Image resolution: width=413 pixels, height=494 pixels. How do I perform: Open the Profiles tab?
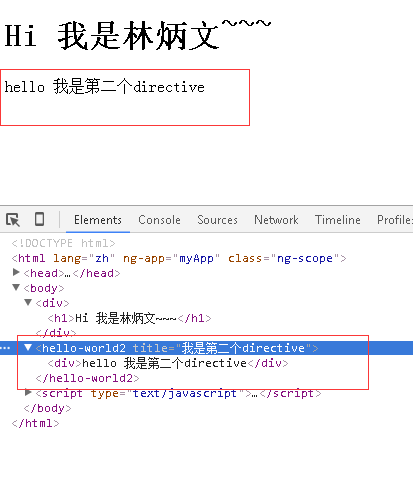pyautogui.click(x=395, y=220)
